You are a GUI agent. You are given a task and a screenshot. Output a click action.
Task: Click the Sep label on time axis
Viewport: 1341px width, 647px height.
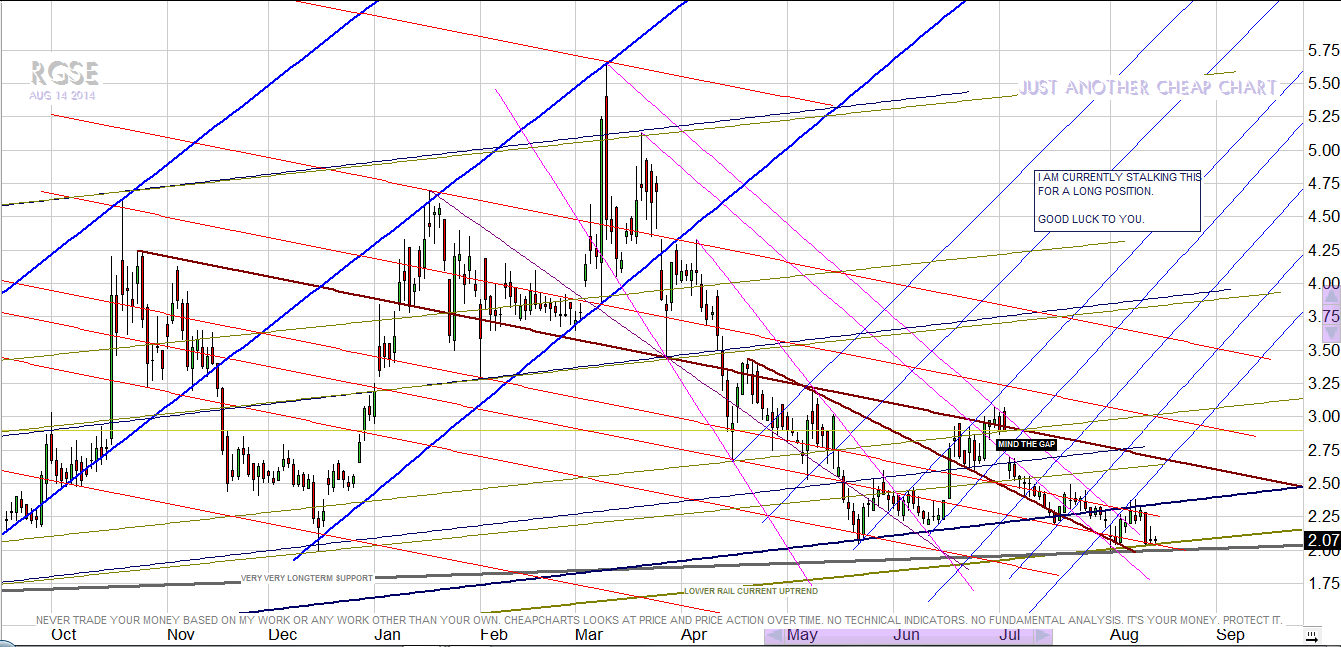(x=1229, y=634)
